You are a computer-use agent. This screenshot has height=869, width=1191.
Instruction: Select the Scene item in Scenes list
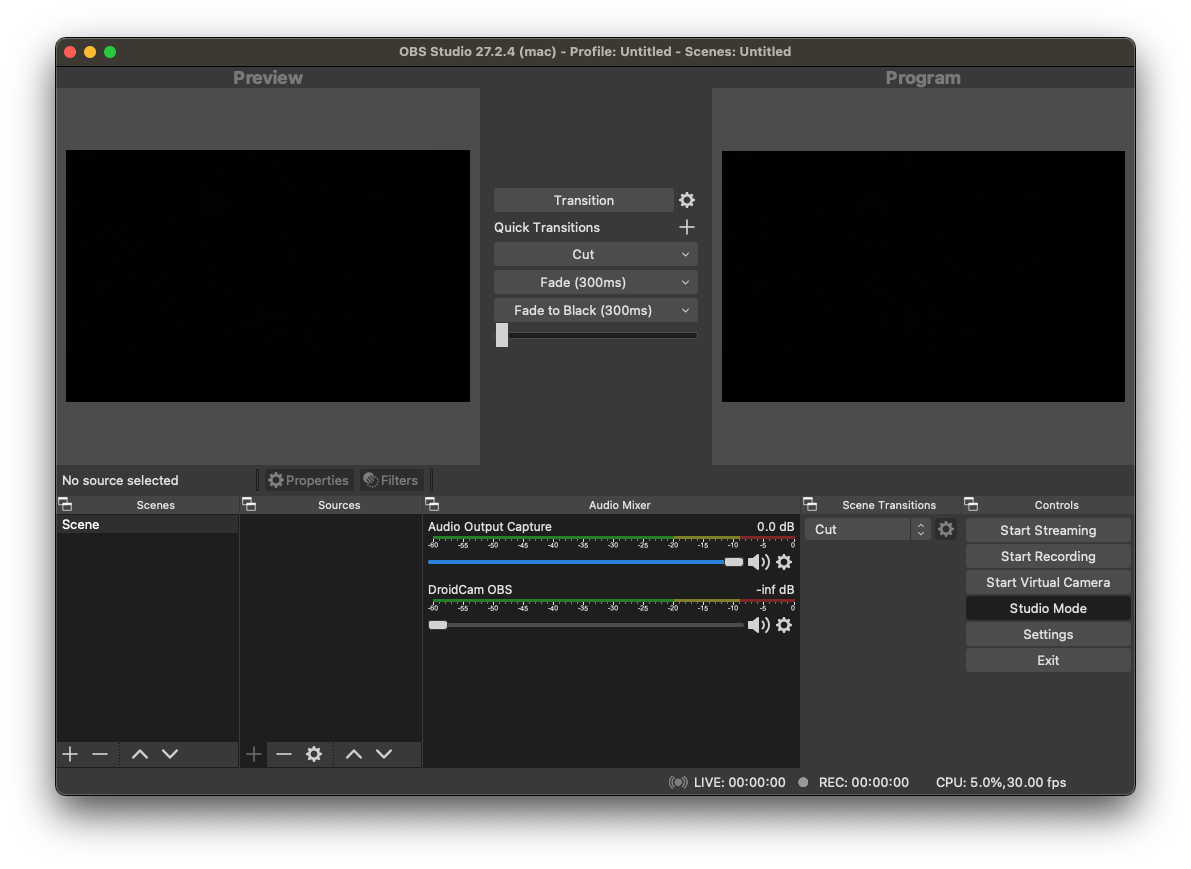(147, 525)
